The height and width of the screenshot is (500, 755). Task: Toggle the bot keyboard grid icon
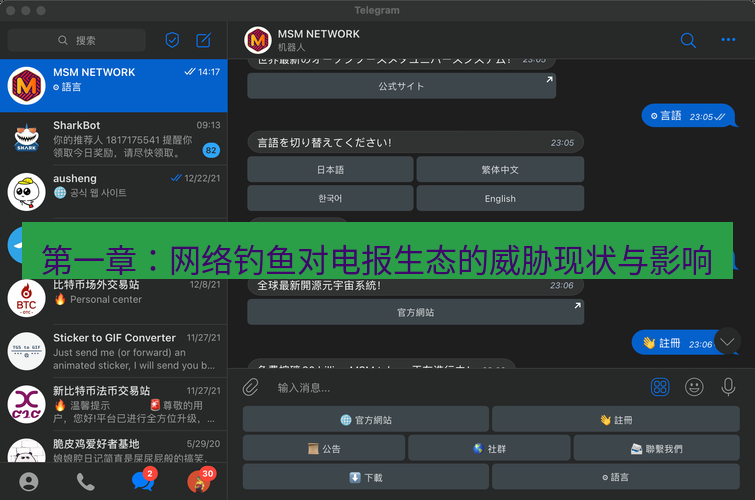pyautogui.click(x=660, y=387)
